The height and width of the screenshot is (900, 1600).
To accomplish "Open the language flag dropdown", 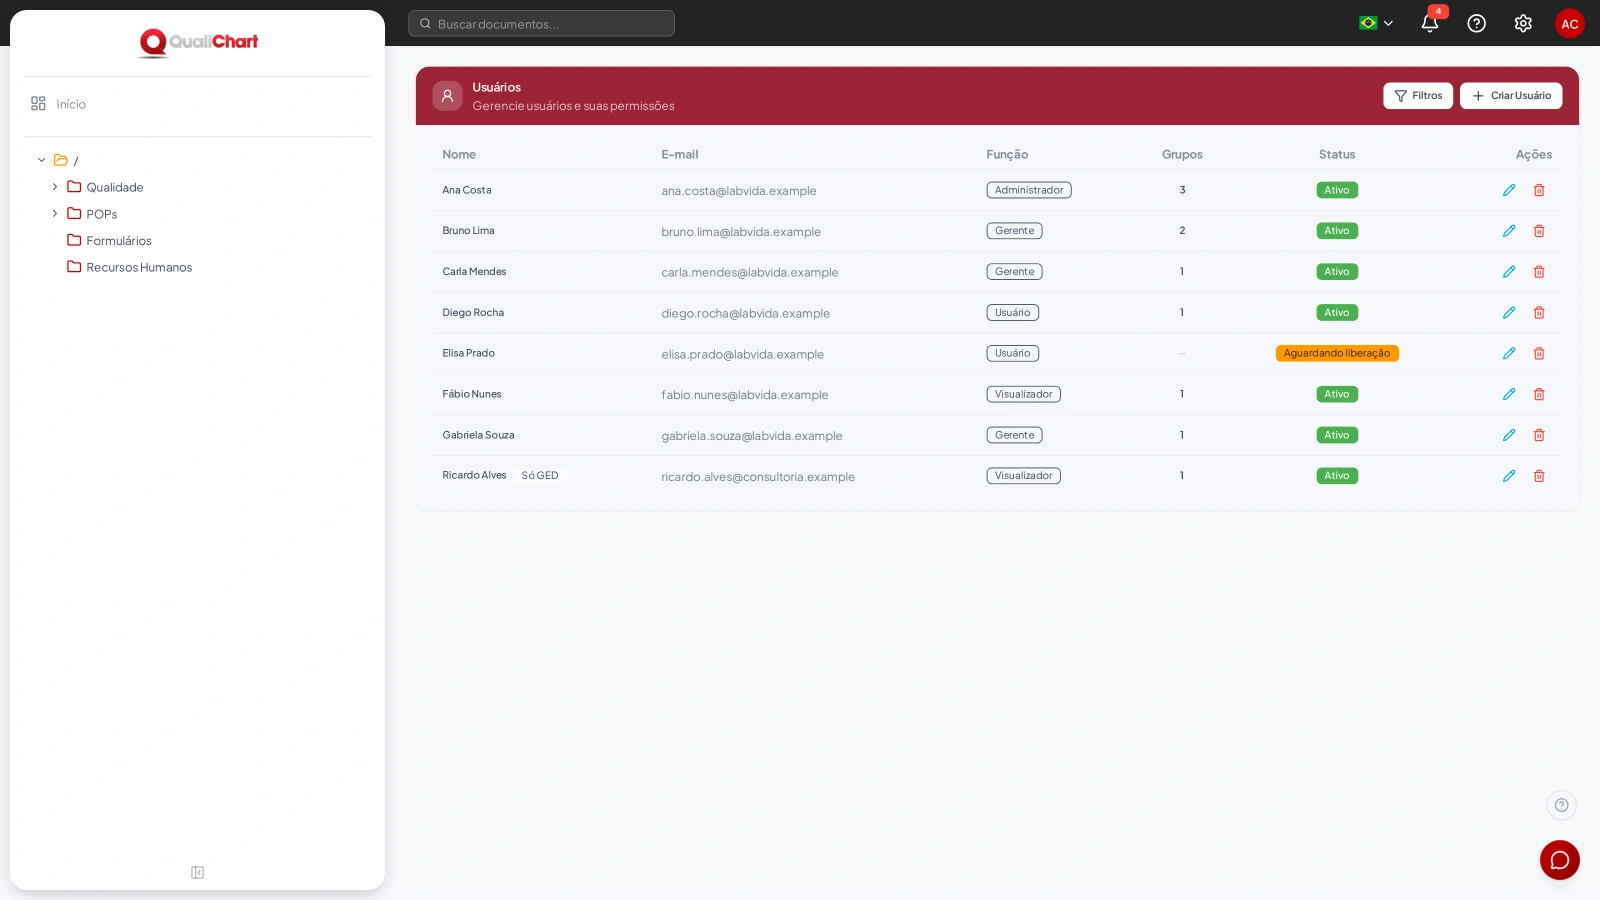I will (1376, 23).
